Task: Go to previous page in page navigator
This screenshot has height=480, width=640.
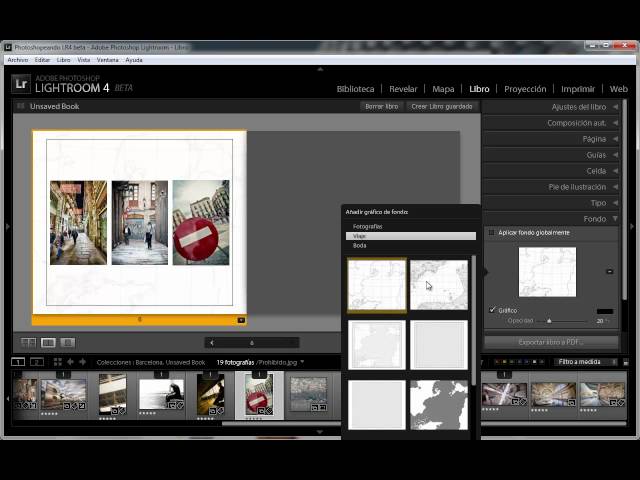Action: click(x=212, y=343)
